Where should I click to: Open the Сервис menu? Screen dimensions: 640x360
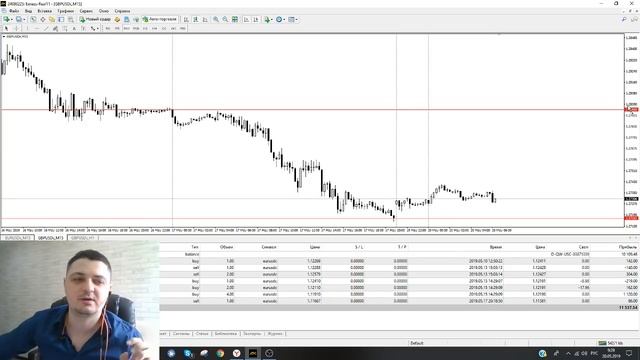(86, 11)
